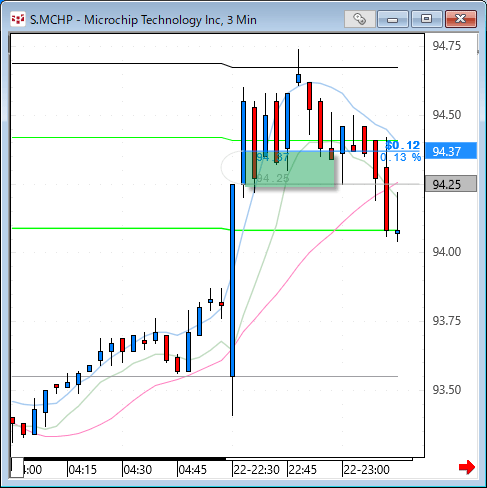Click the 94.75 price scale label
Image resolution: width=487 pixels, height=488 pixels.
point(447,46)
